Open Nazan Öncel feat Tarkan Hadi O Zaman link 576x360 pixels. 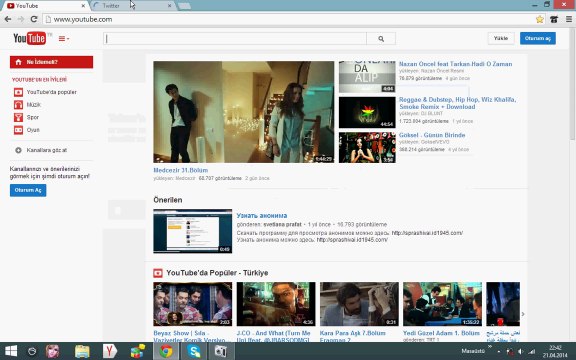click(456, 64)
